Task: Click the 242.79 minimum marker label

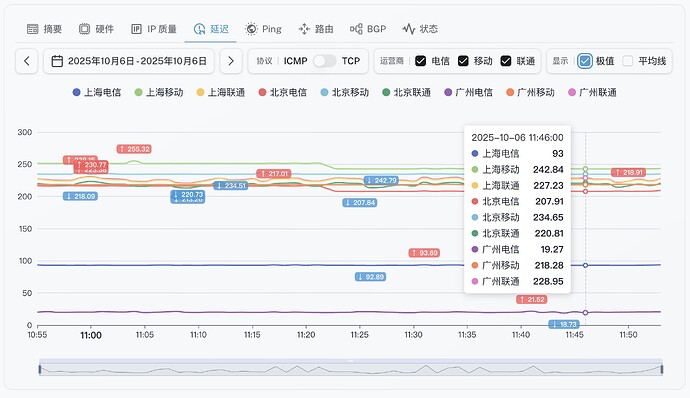Action: tap(382, 181)
